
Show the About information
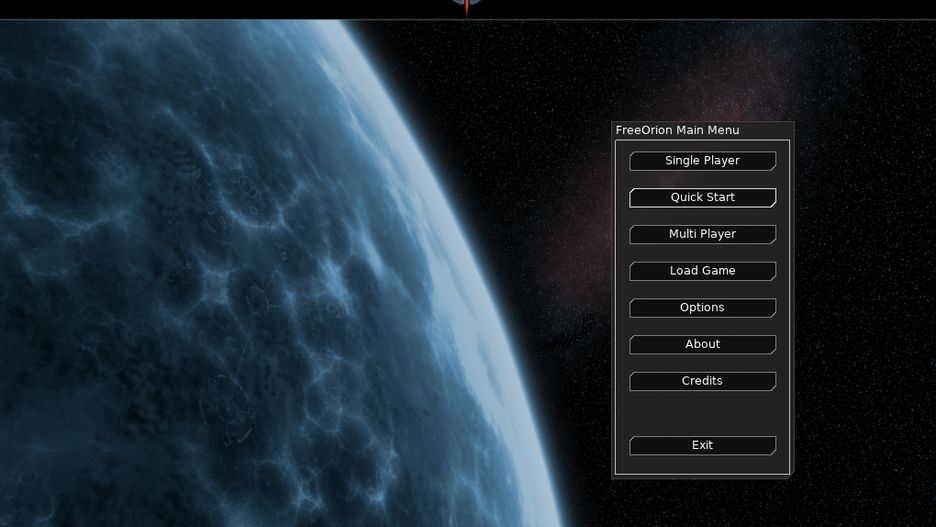click(x=703, y=344)
